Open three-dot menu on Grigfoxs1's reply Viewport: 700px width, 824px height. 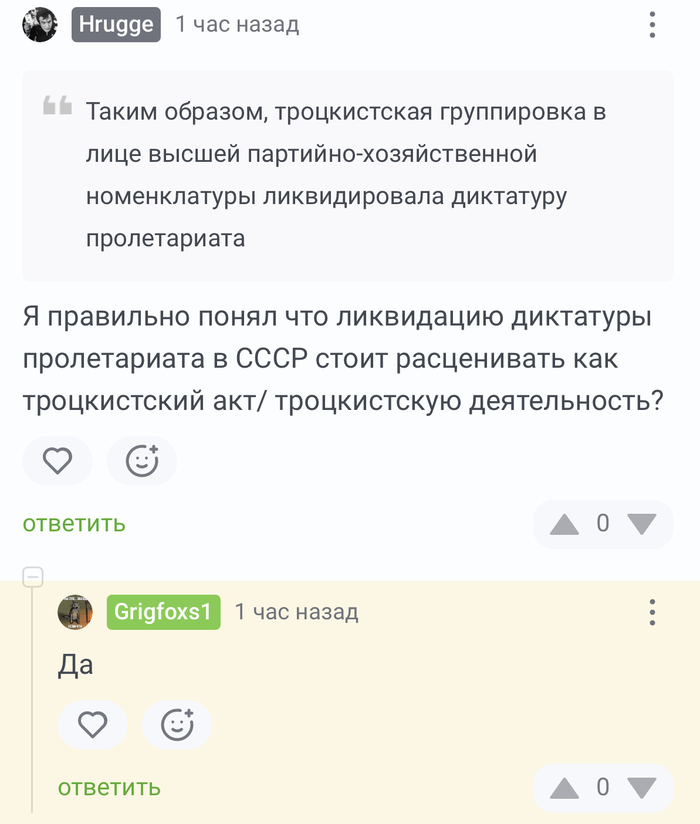click(652, 612)
